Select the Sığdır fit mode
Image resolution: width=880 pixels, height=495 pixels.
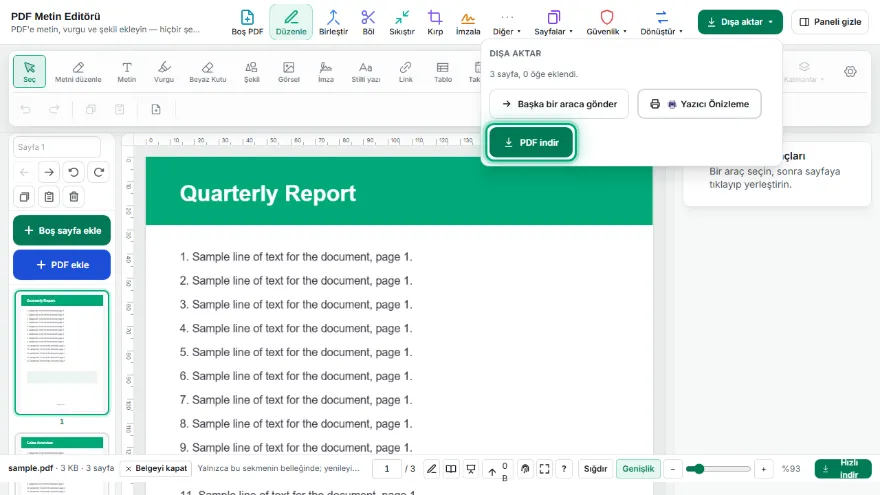[x=595, y=469]
